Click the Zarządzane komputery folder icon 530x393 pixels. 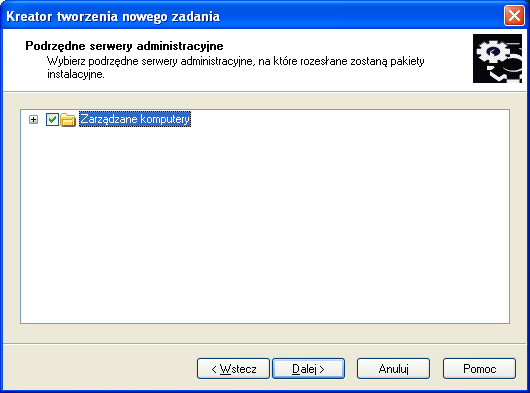68,120
